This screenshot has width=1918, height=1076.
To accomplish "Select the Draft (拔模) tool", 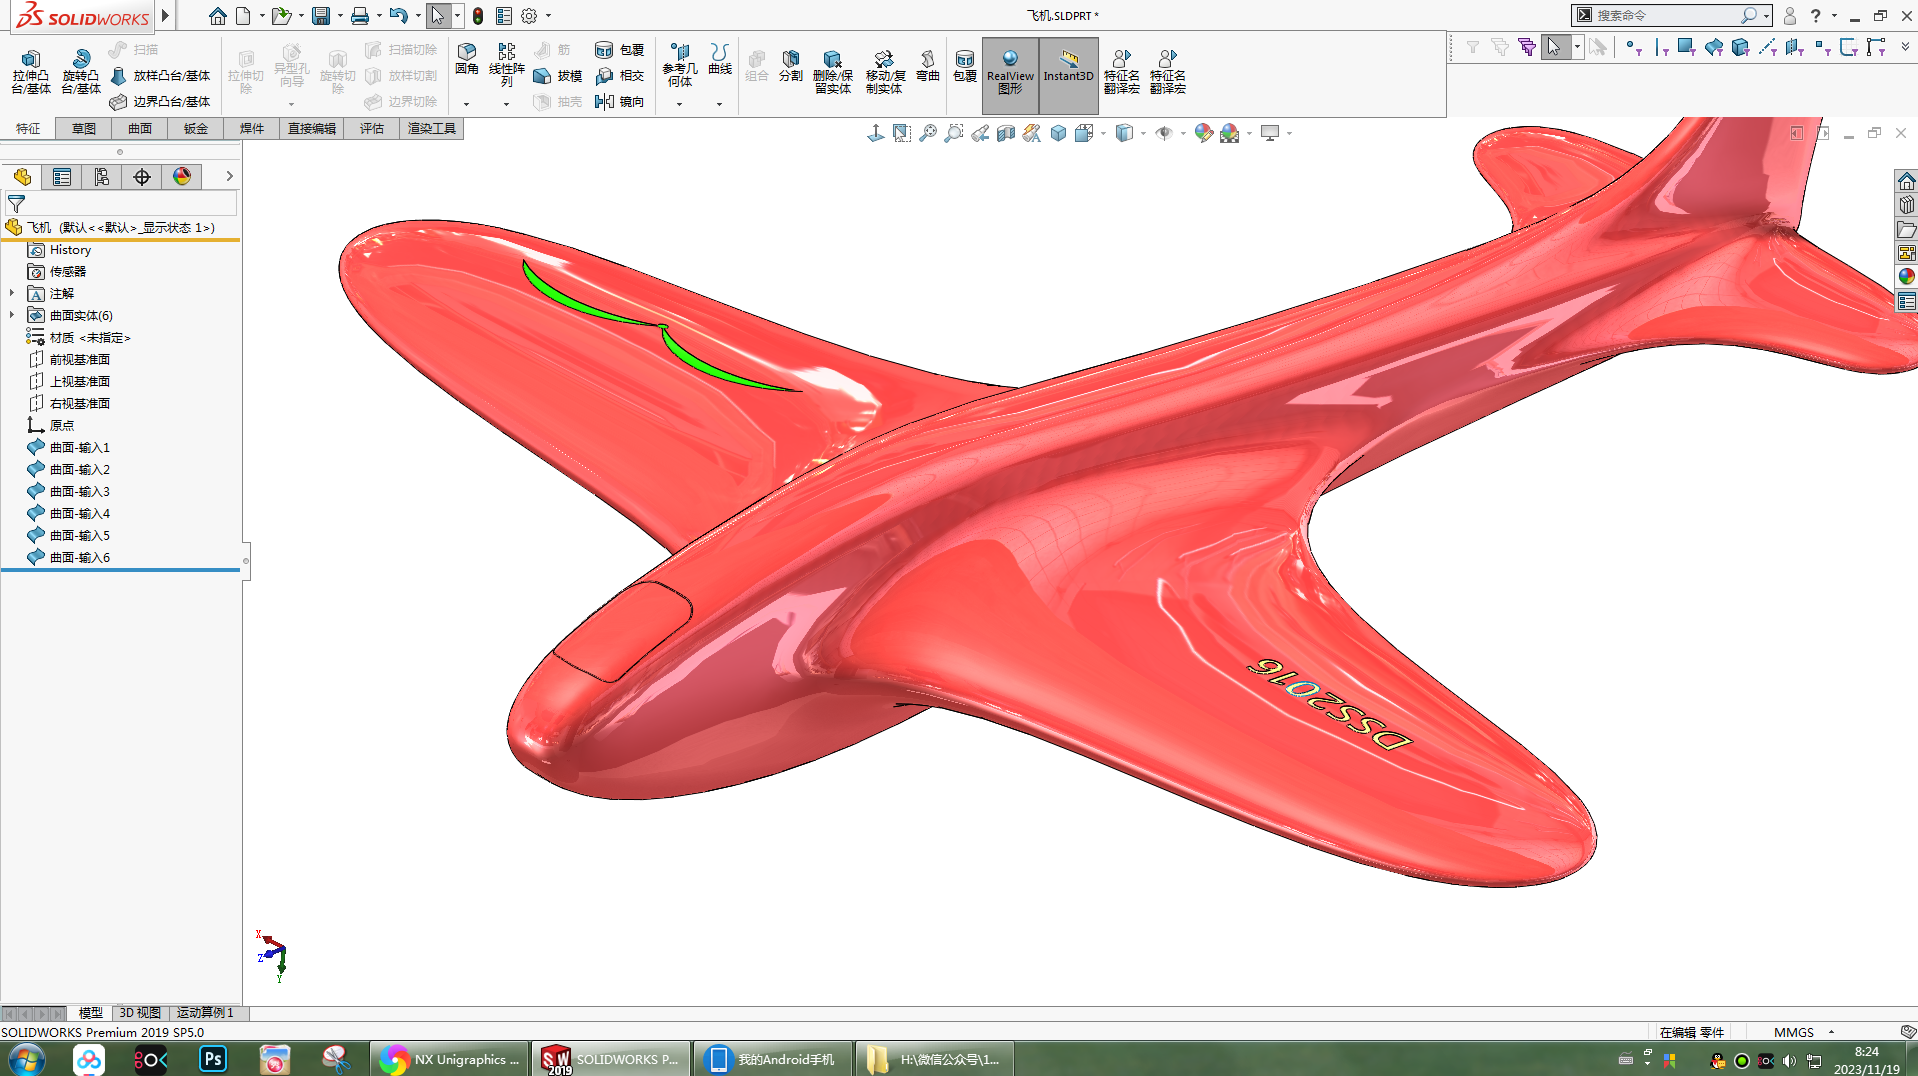I will coord(558,76).
